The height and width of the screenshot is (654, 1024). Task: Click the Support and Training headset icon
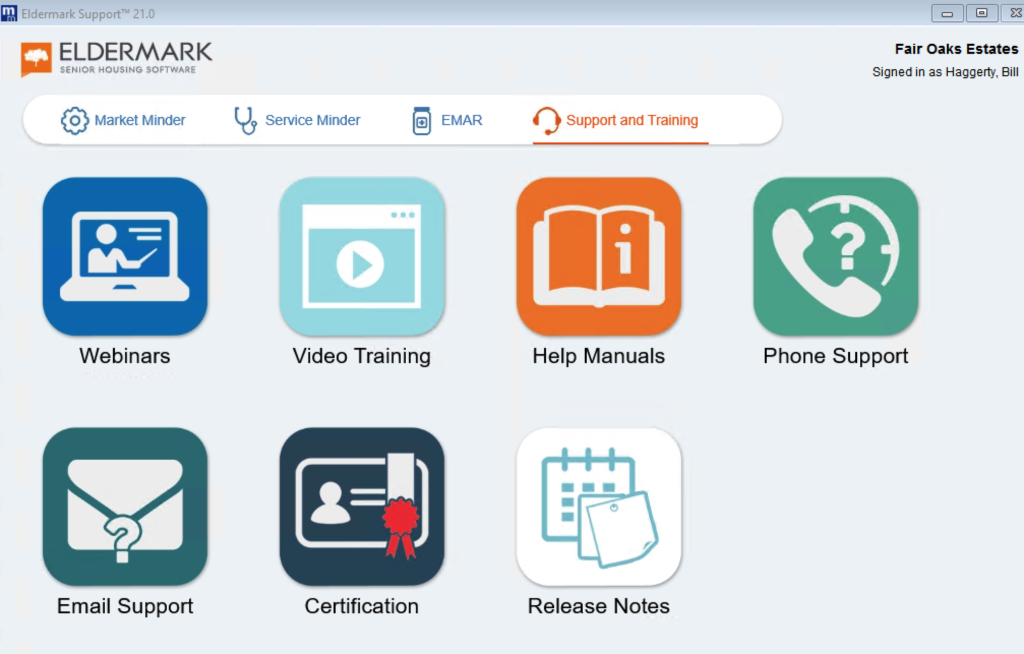coord(547,121)
